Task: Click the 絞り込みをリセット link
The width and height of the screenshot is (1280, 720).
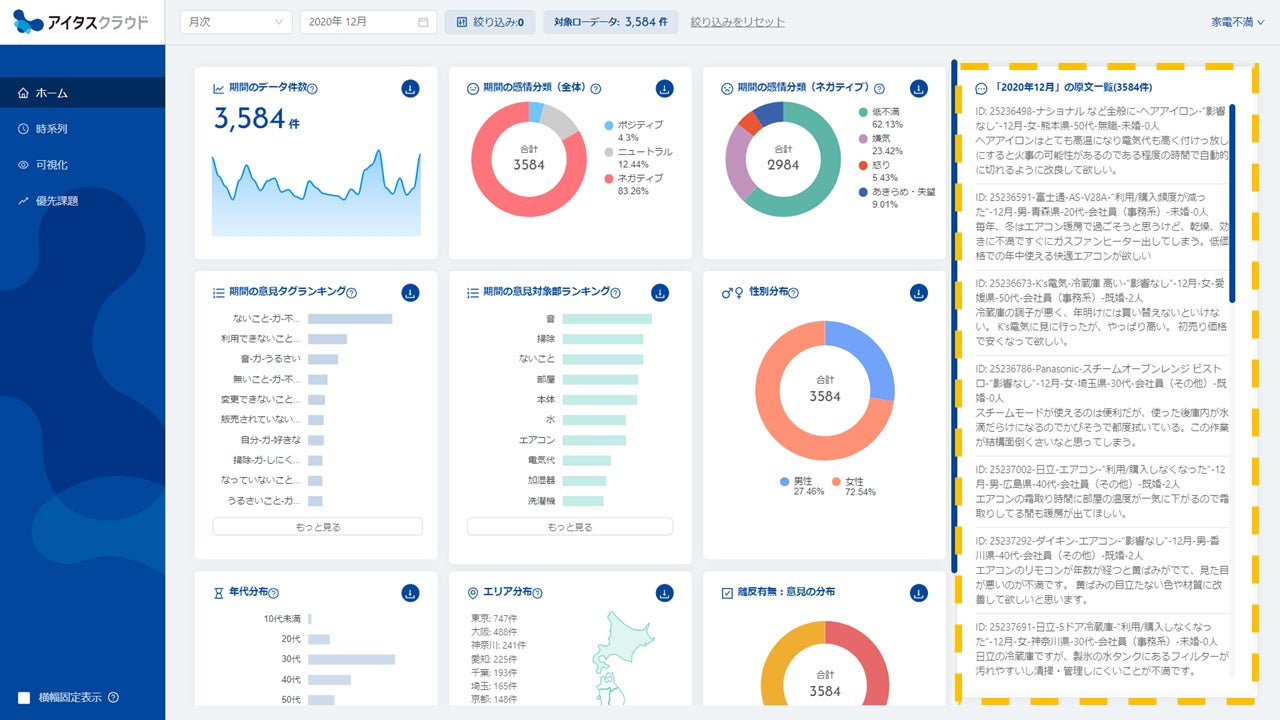Action: point(737,22)
